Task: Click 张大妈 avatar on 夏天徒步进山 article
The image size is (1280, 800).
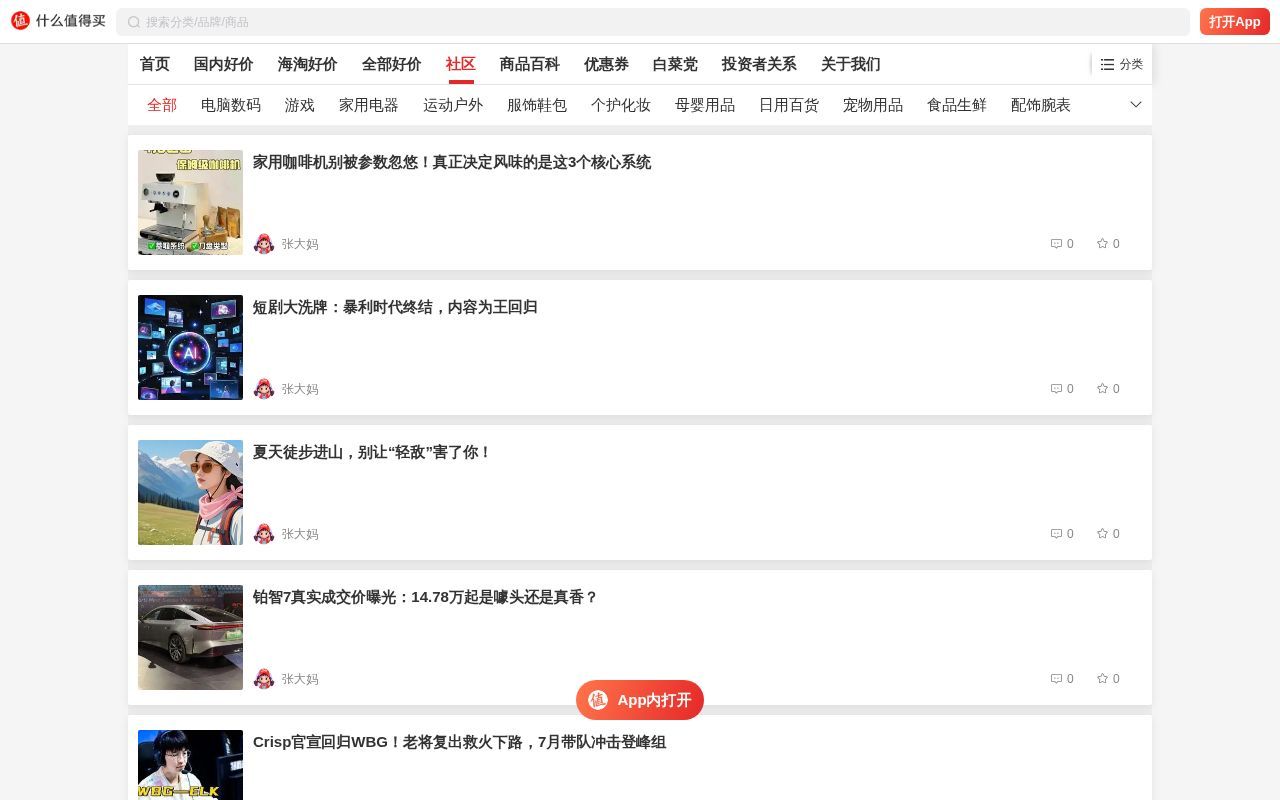Action: point(264,534)
